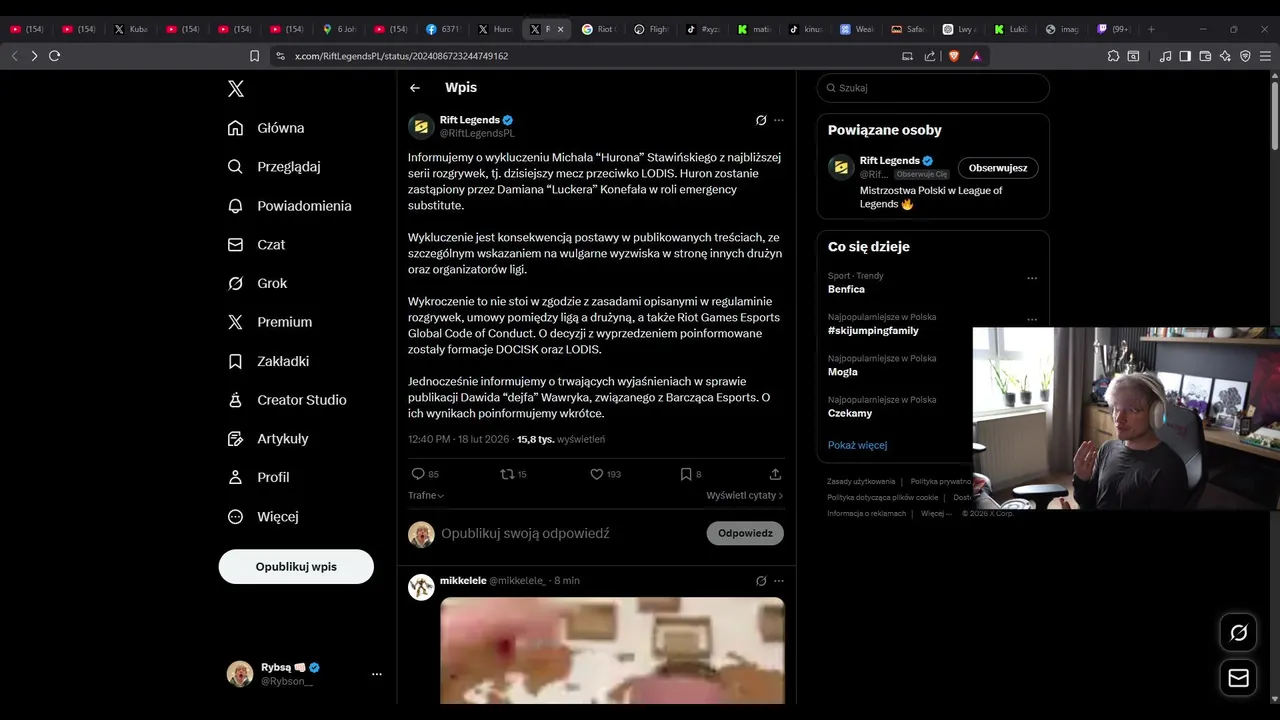Click the address bar URL
The width and height of the screenshot is (1280, 720).
tap(401, 56)
